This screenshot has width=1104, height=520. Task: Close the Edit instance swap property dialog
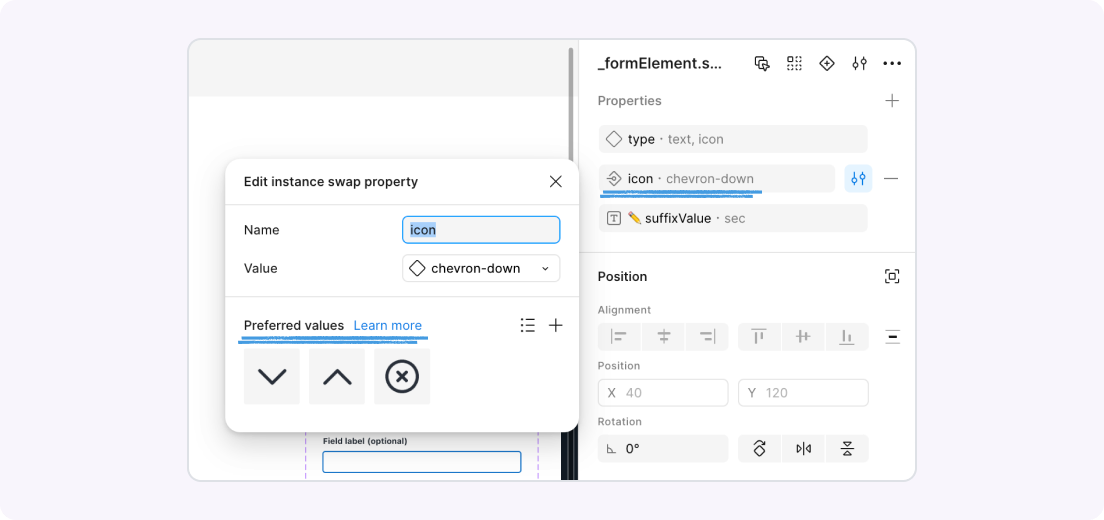point(556,182)
